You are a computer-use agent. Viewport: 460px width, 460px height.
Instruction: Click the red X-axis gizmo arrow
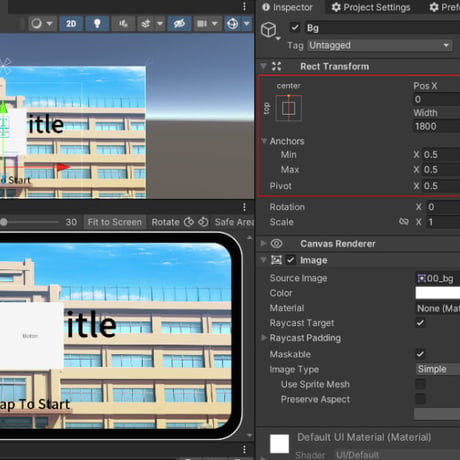coord(63,167)
